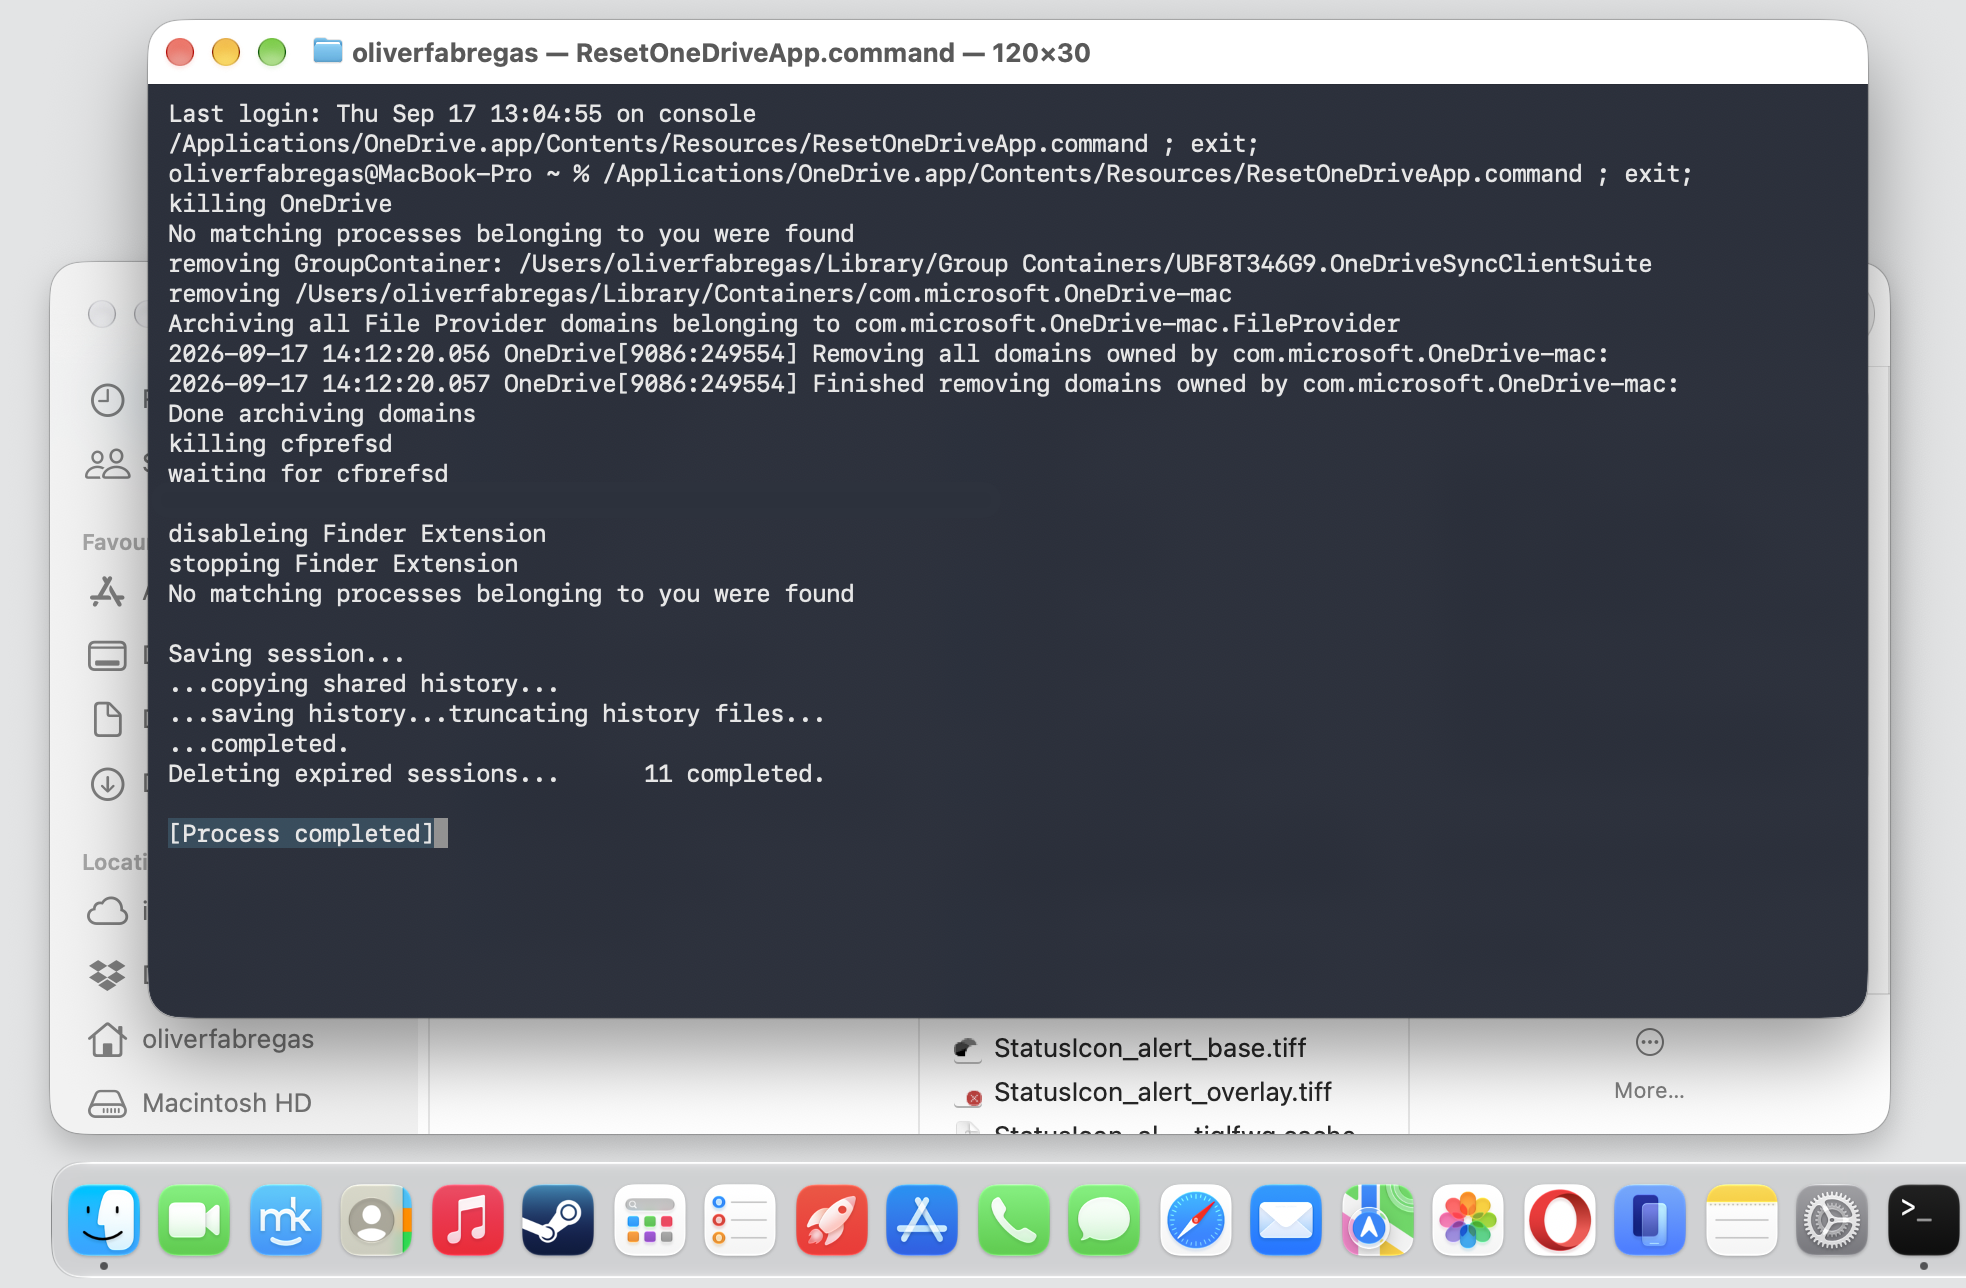Select Macintosh HD in Finder sidebar
The image size is (1966, 1288).
(x=199, y=1103)
